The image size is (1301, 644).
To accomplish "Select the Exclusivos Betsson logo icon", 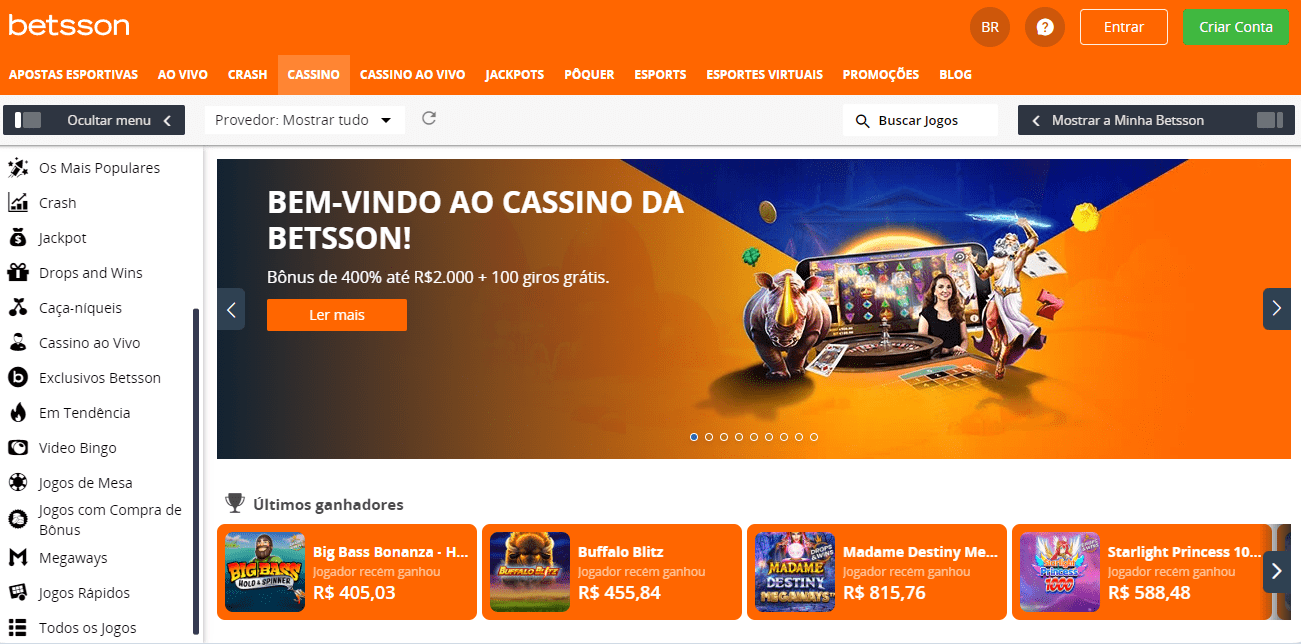I will pos(18,378).
